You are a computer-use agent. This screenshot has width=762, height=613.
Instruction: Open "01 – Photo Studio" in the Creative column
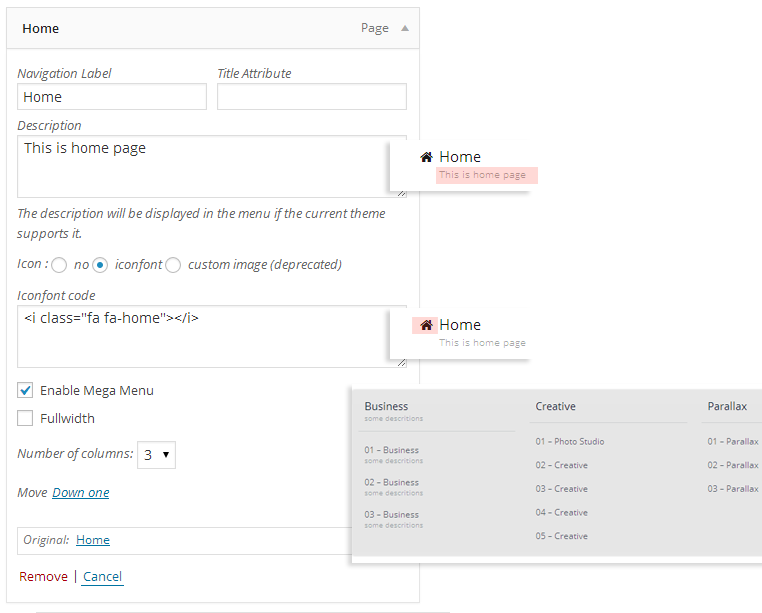pyautogui.click(x=569, y=441)
